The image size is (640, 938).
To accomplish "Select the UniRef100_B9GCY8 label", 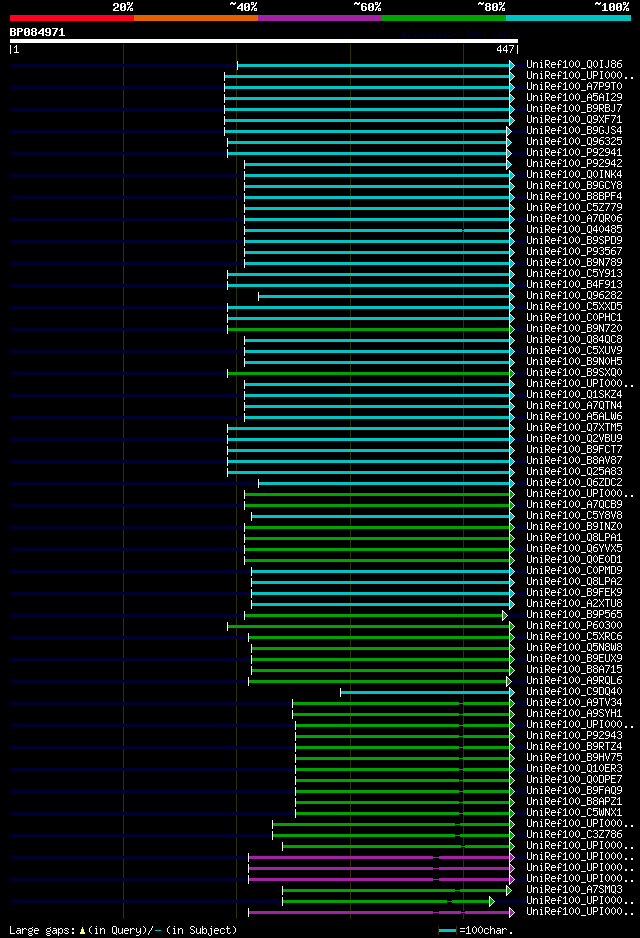I will point(574,185).
